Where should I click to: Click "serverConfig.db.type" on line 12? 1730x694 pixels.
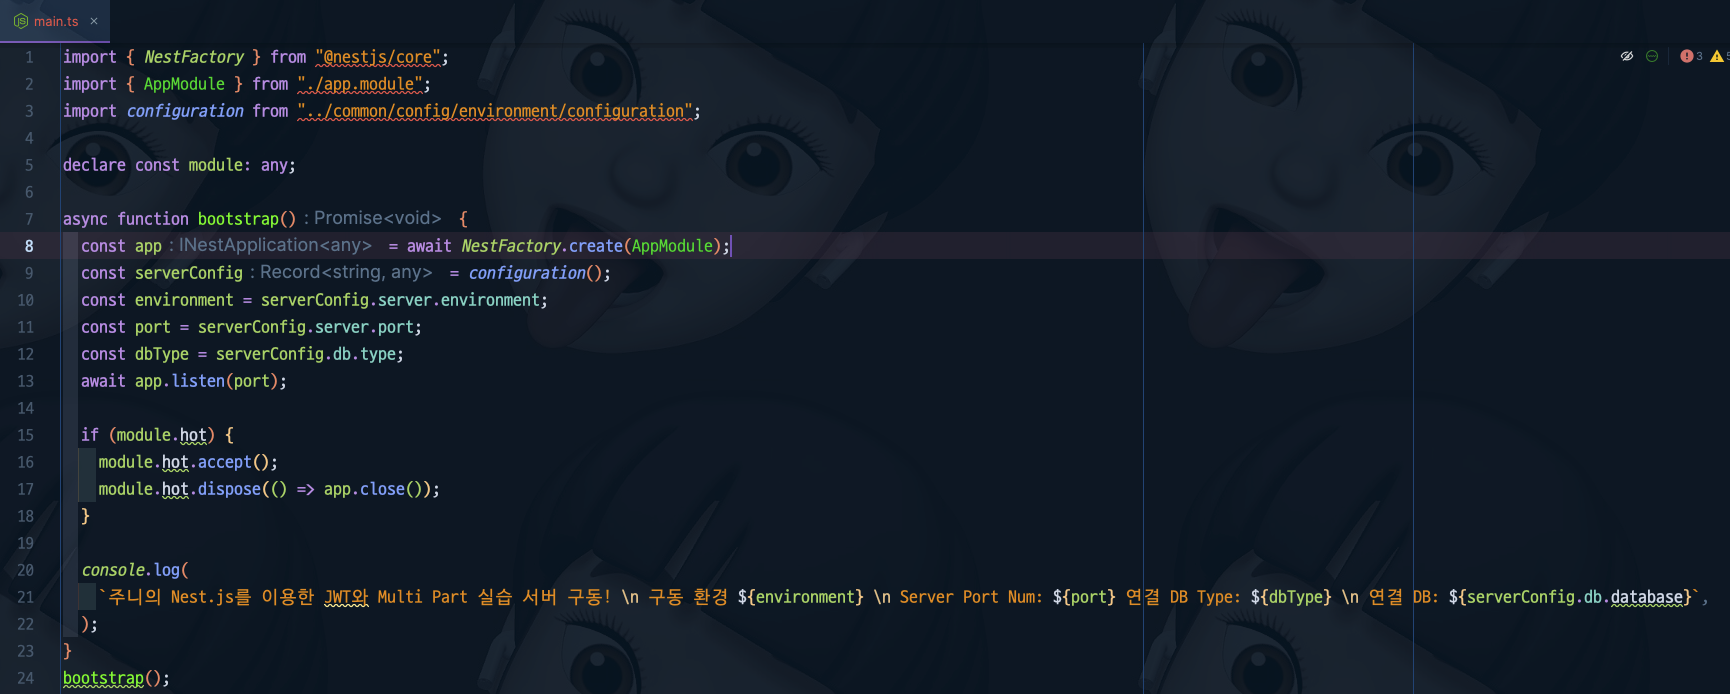[x=306, y=354]
